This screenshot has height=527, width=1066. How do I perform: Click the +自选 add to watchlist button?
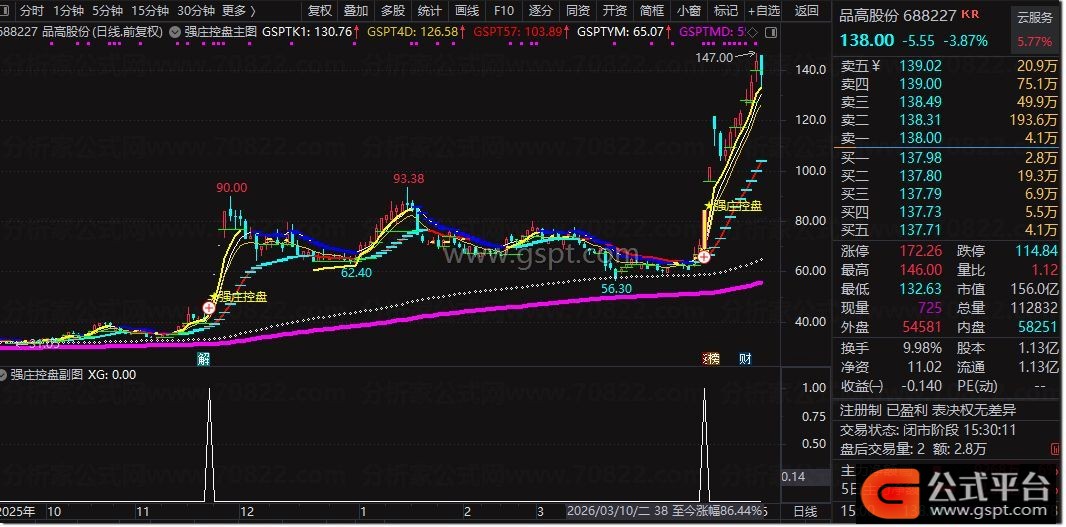[x=764, y=10]
